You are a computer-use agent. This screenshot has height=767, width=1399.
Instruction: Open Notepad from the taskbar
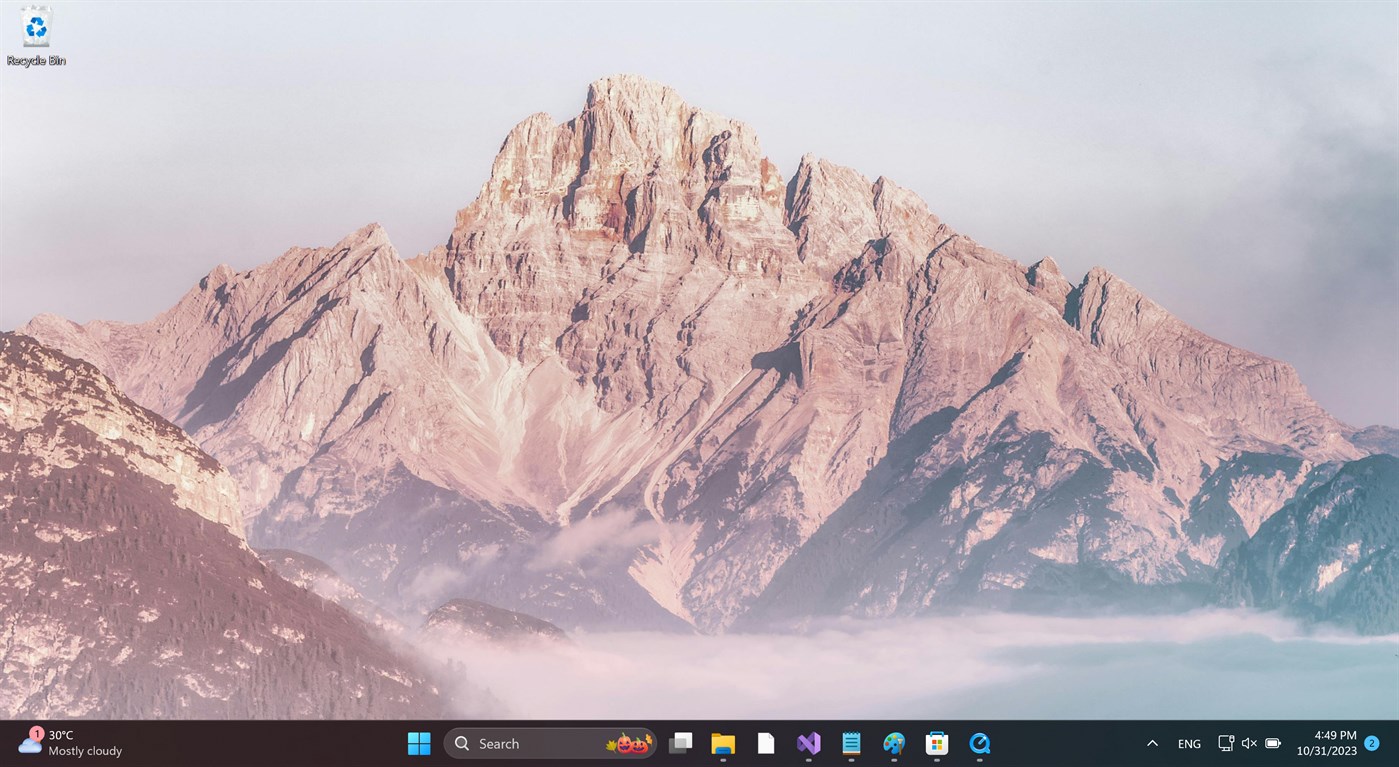(x=850, y=743)
